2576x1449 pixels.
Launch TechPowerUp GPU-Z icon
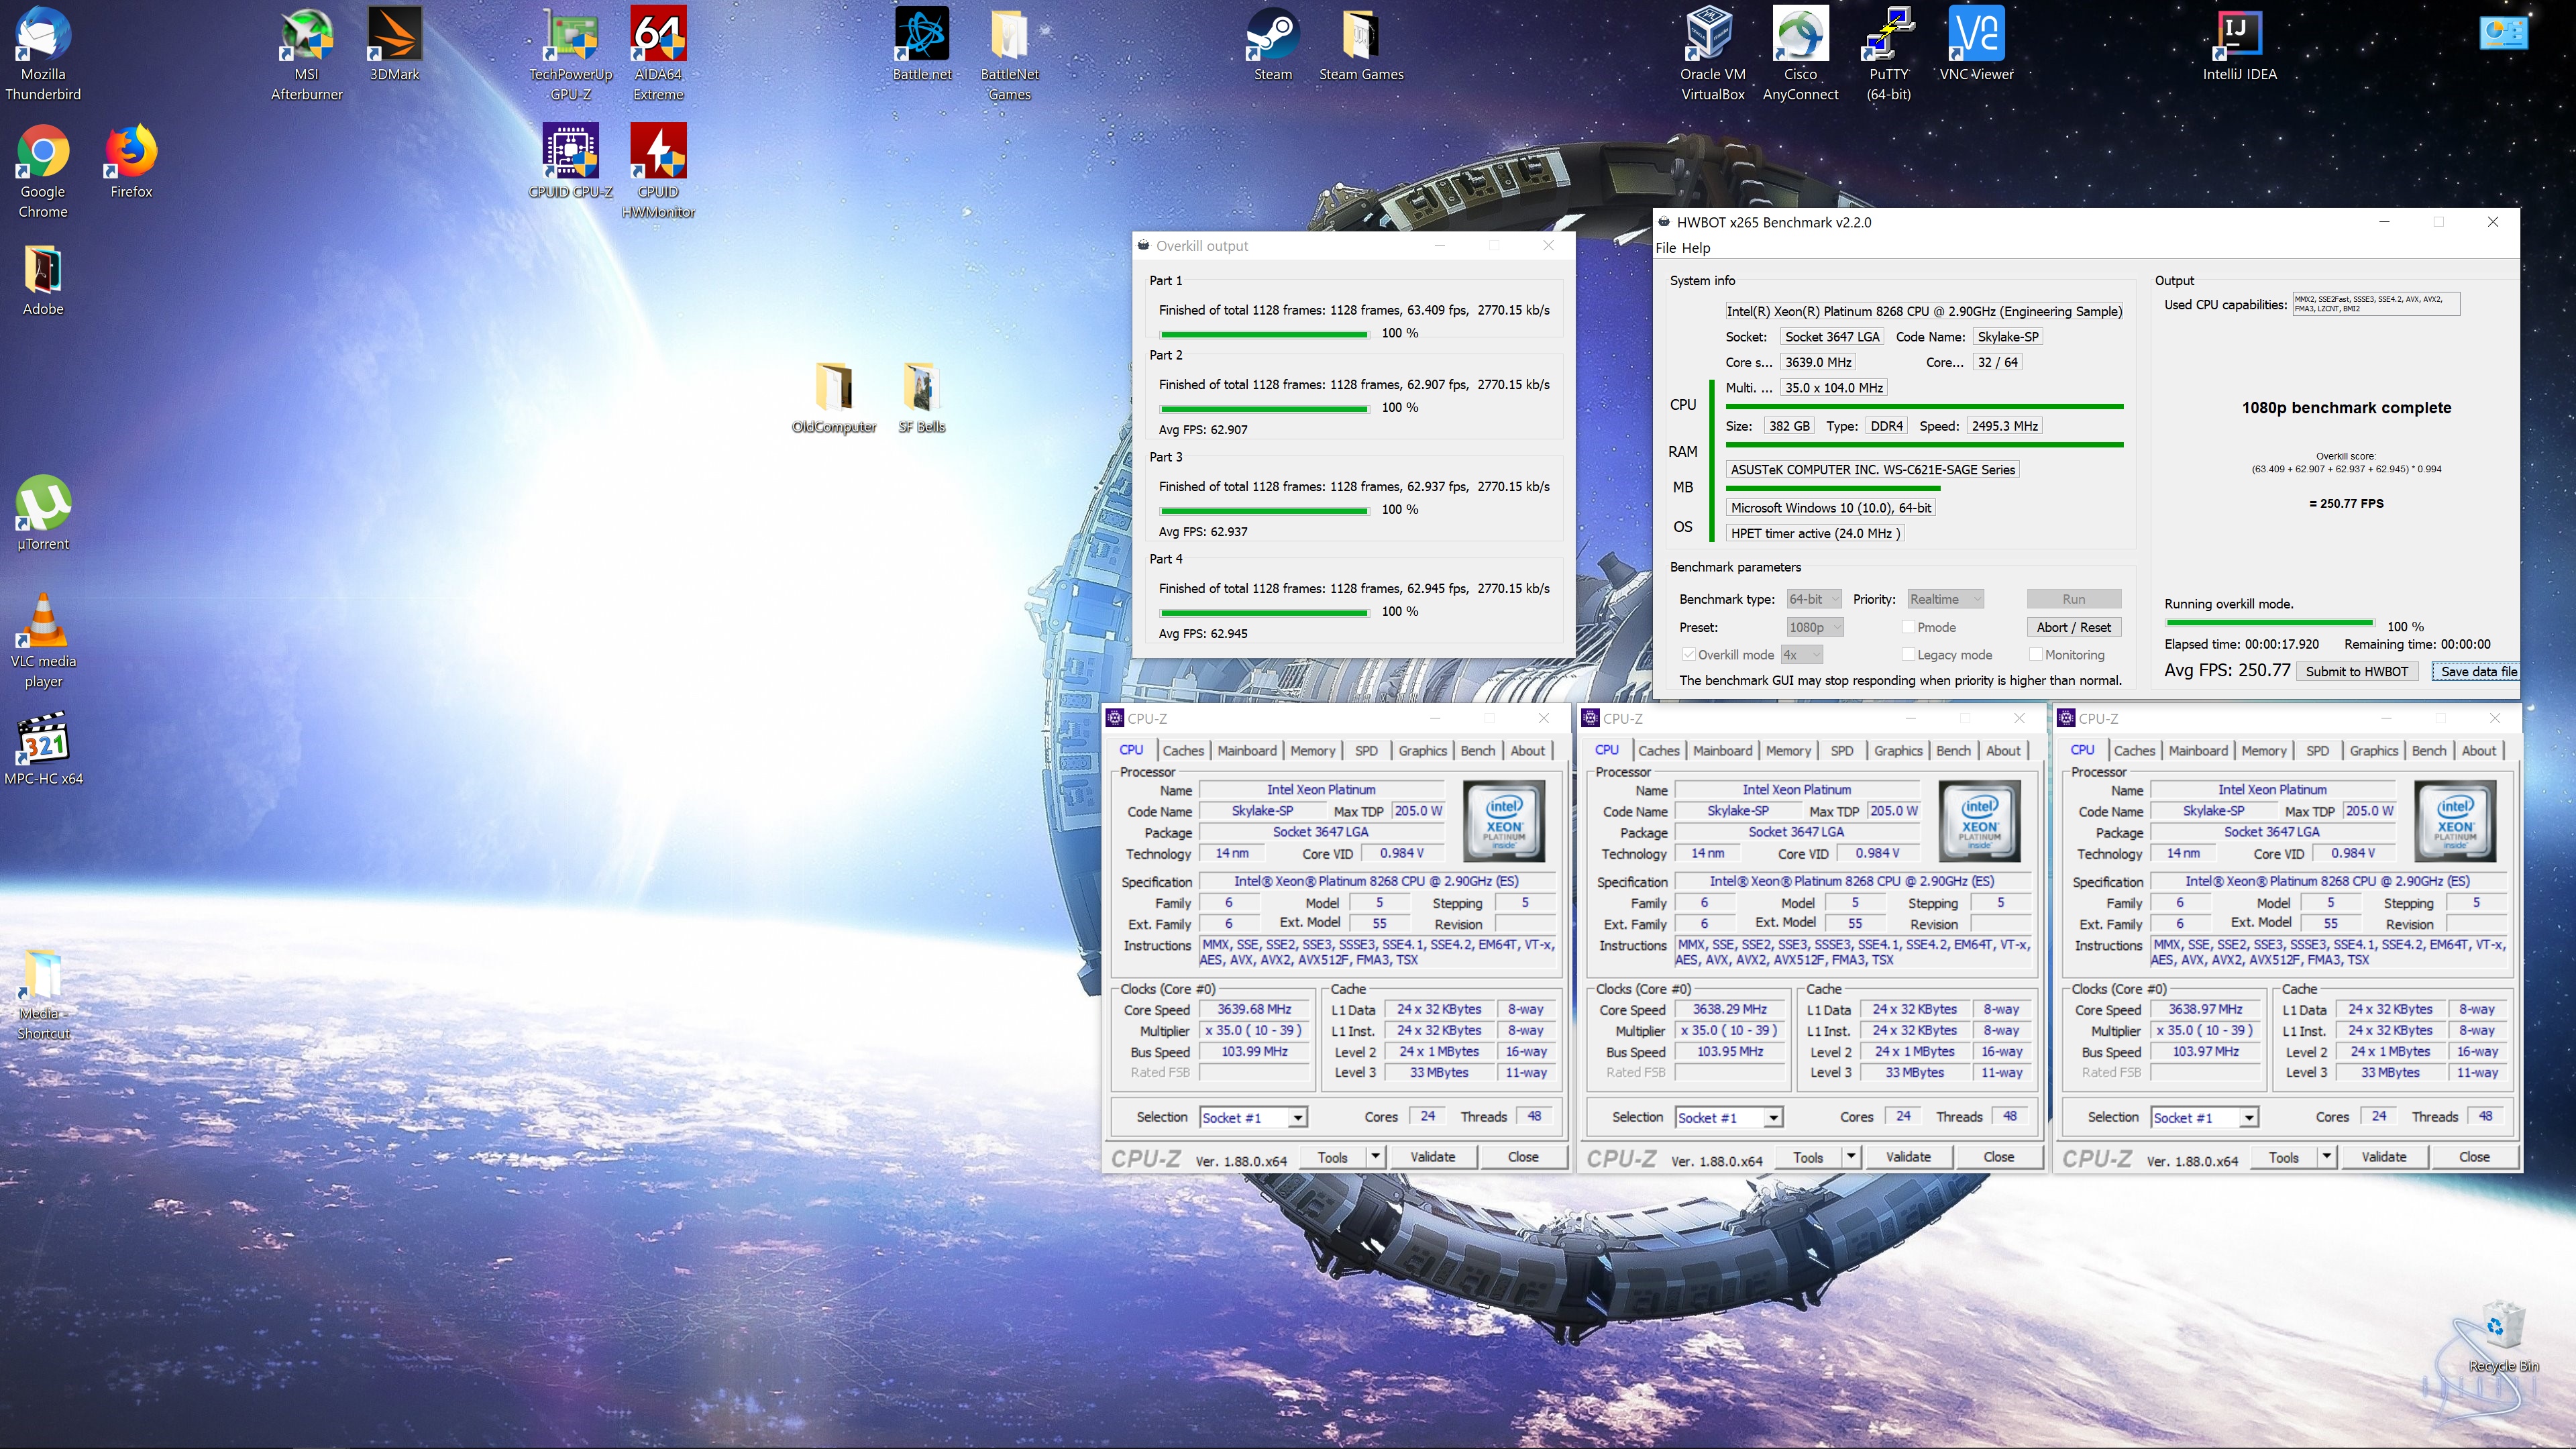[x=571, y=53]
